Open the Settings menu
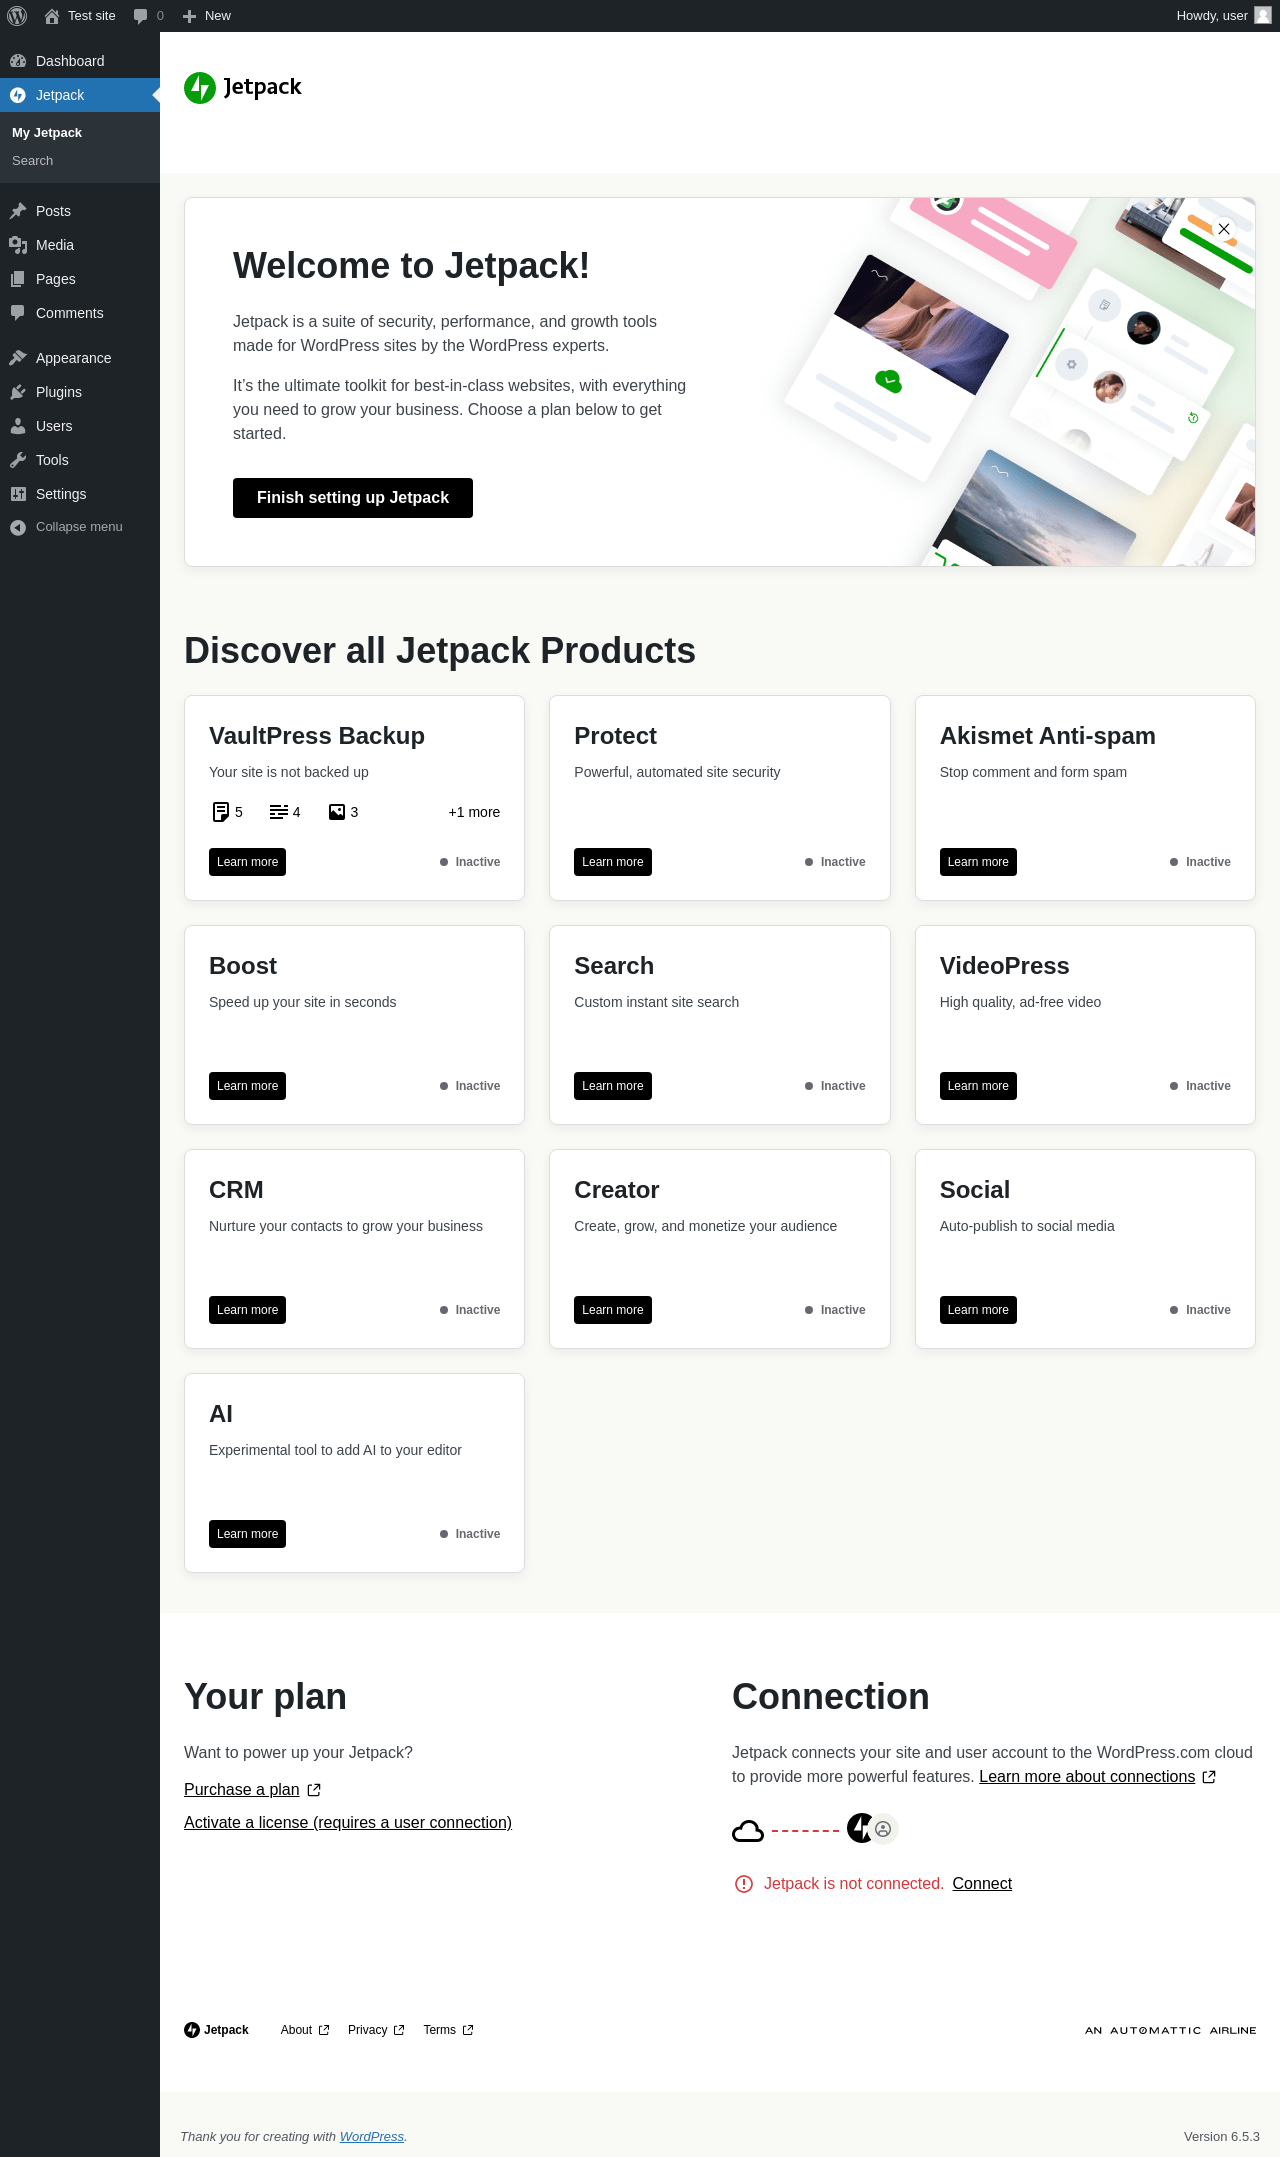This screenshot has height=2157, width=1280. tap(80, 494)
